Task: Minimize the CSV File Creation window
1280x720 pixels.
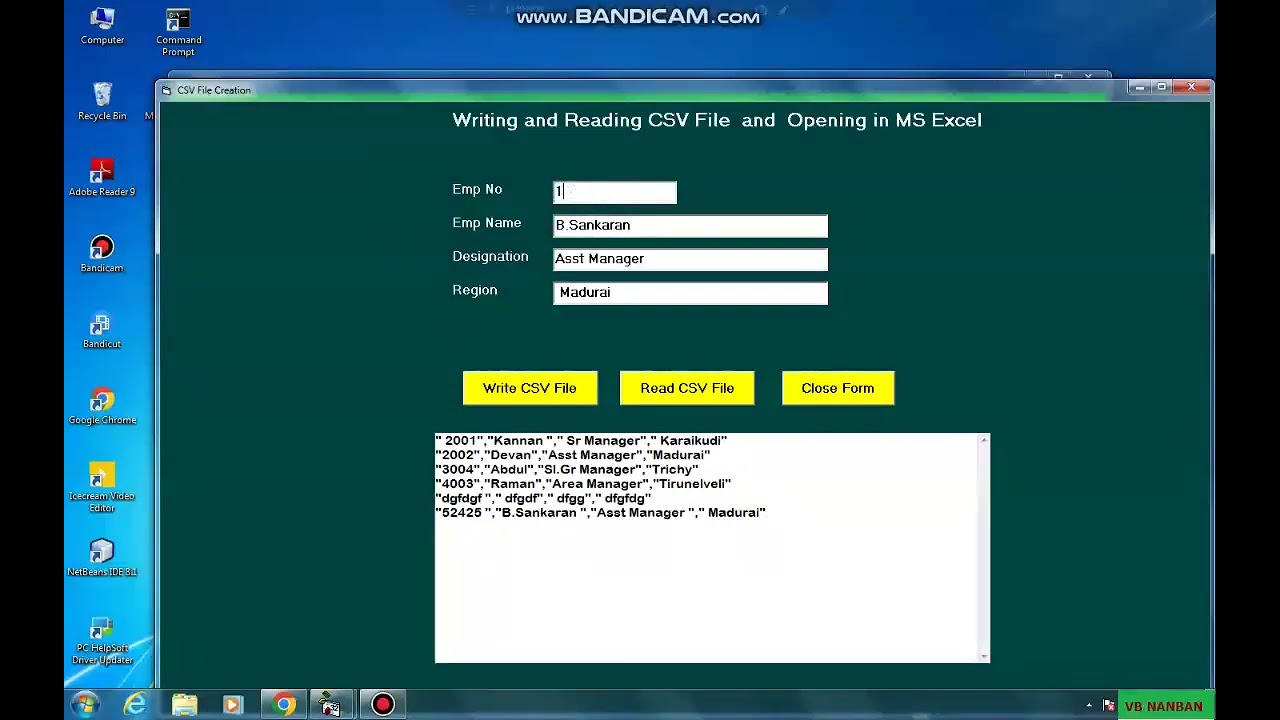Action: (x=1139, y=88)
